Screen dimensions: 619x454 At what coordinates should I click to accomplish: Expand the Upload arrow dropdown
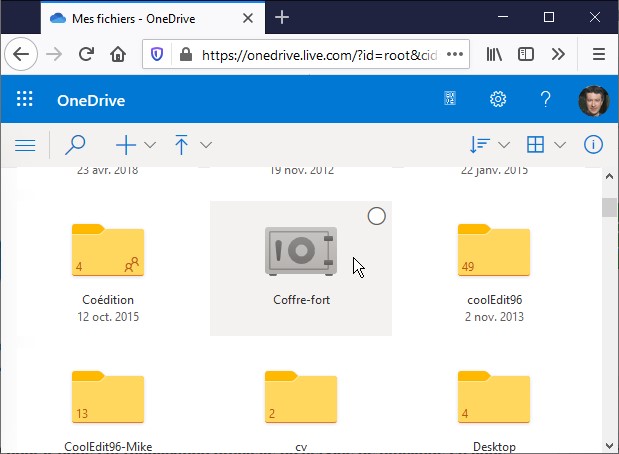point(192,145)
